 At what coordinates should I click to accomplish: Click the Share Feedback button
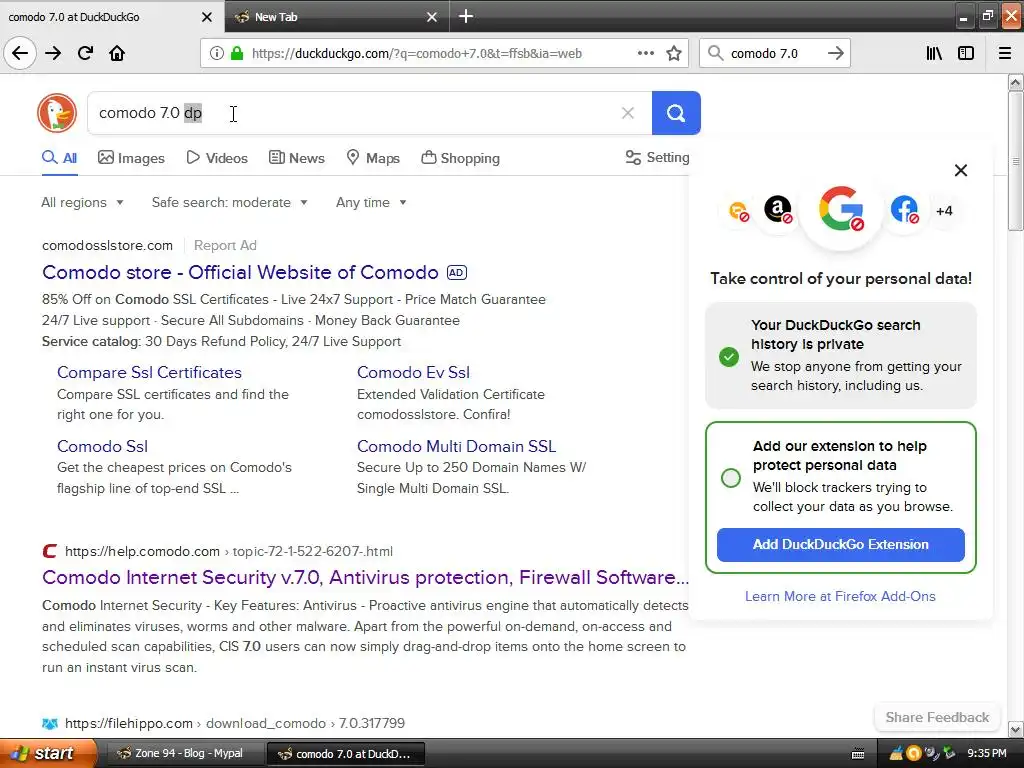coord(937,717)
